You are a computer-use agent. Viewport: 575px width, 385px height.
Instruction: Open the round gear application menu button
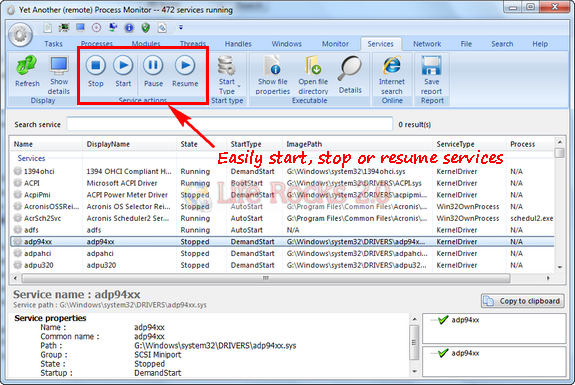21,35
